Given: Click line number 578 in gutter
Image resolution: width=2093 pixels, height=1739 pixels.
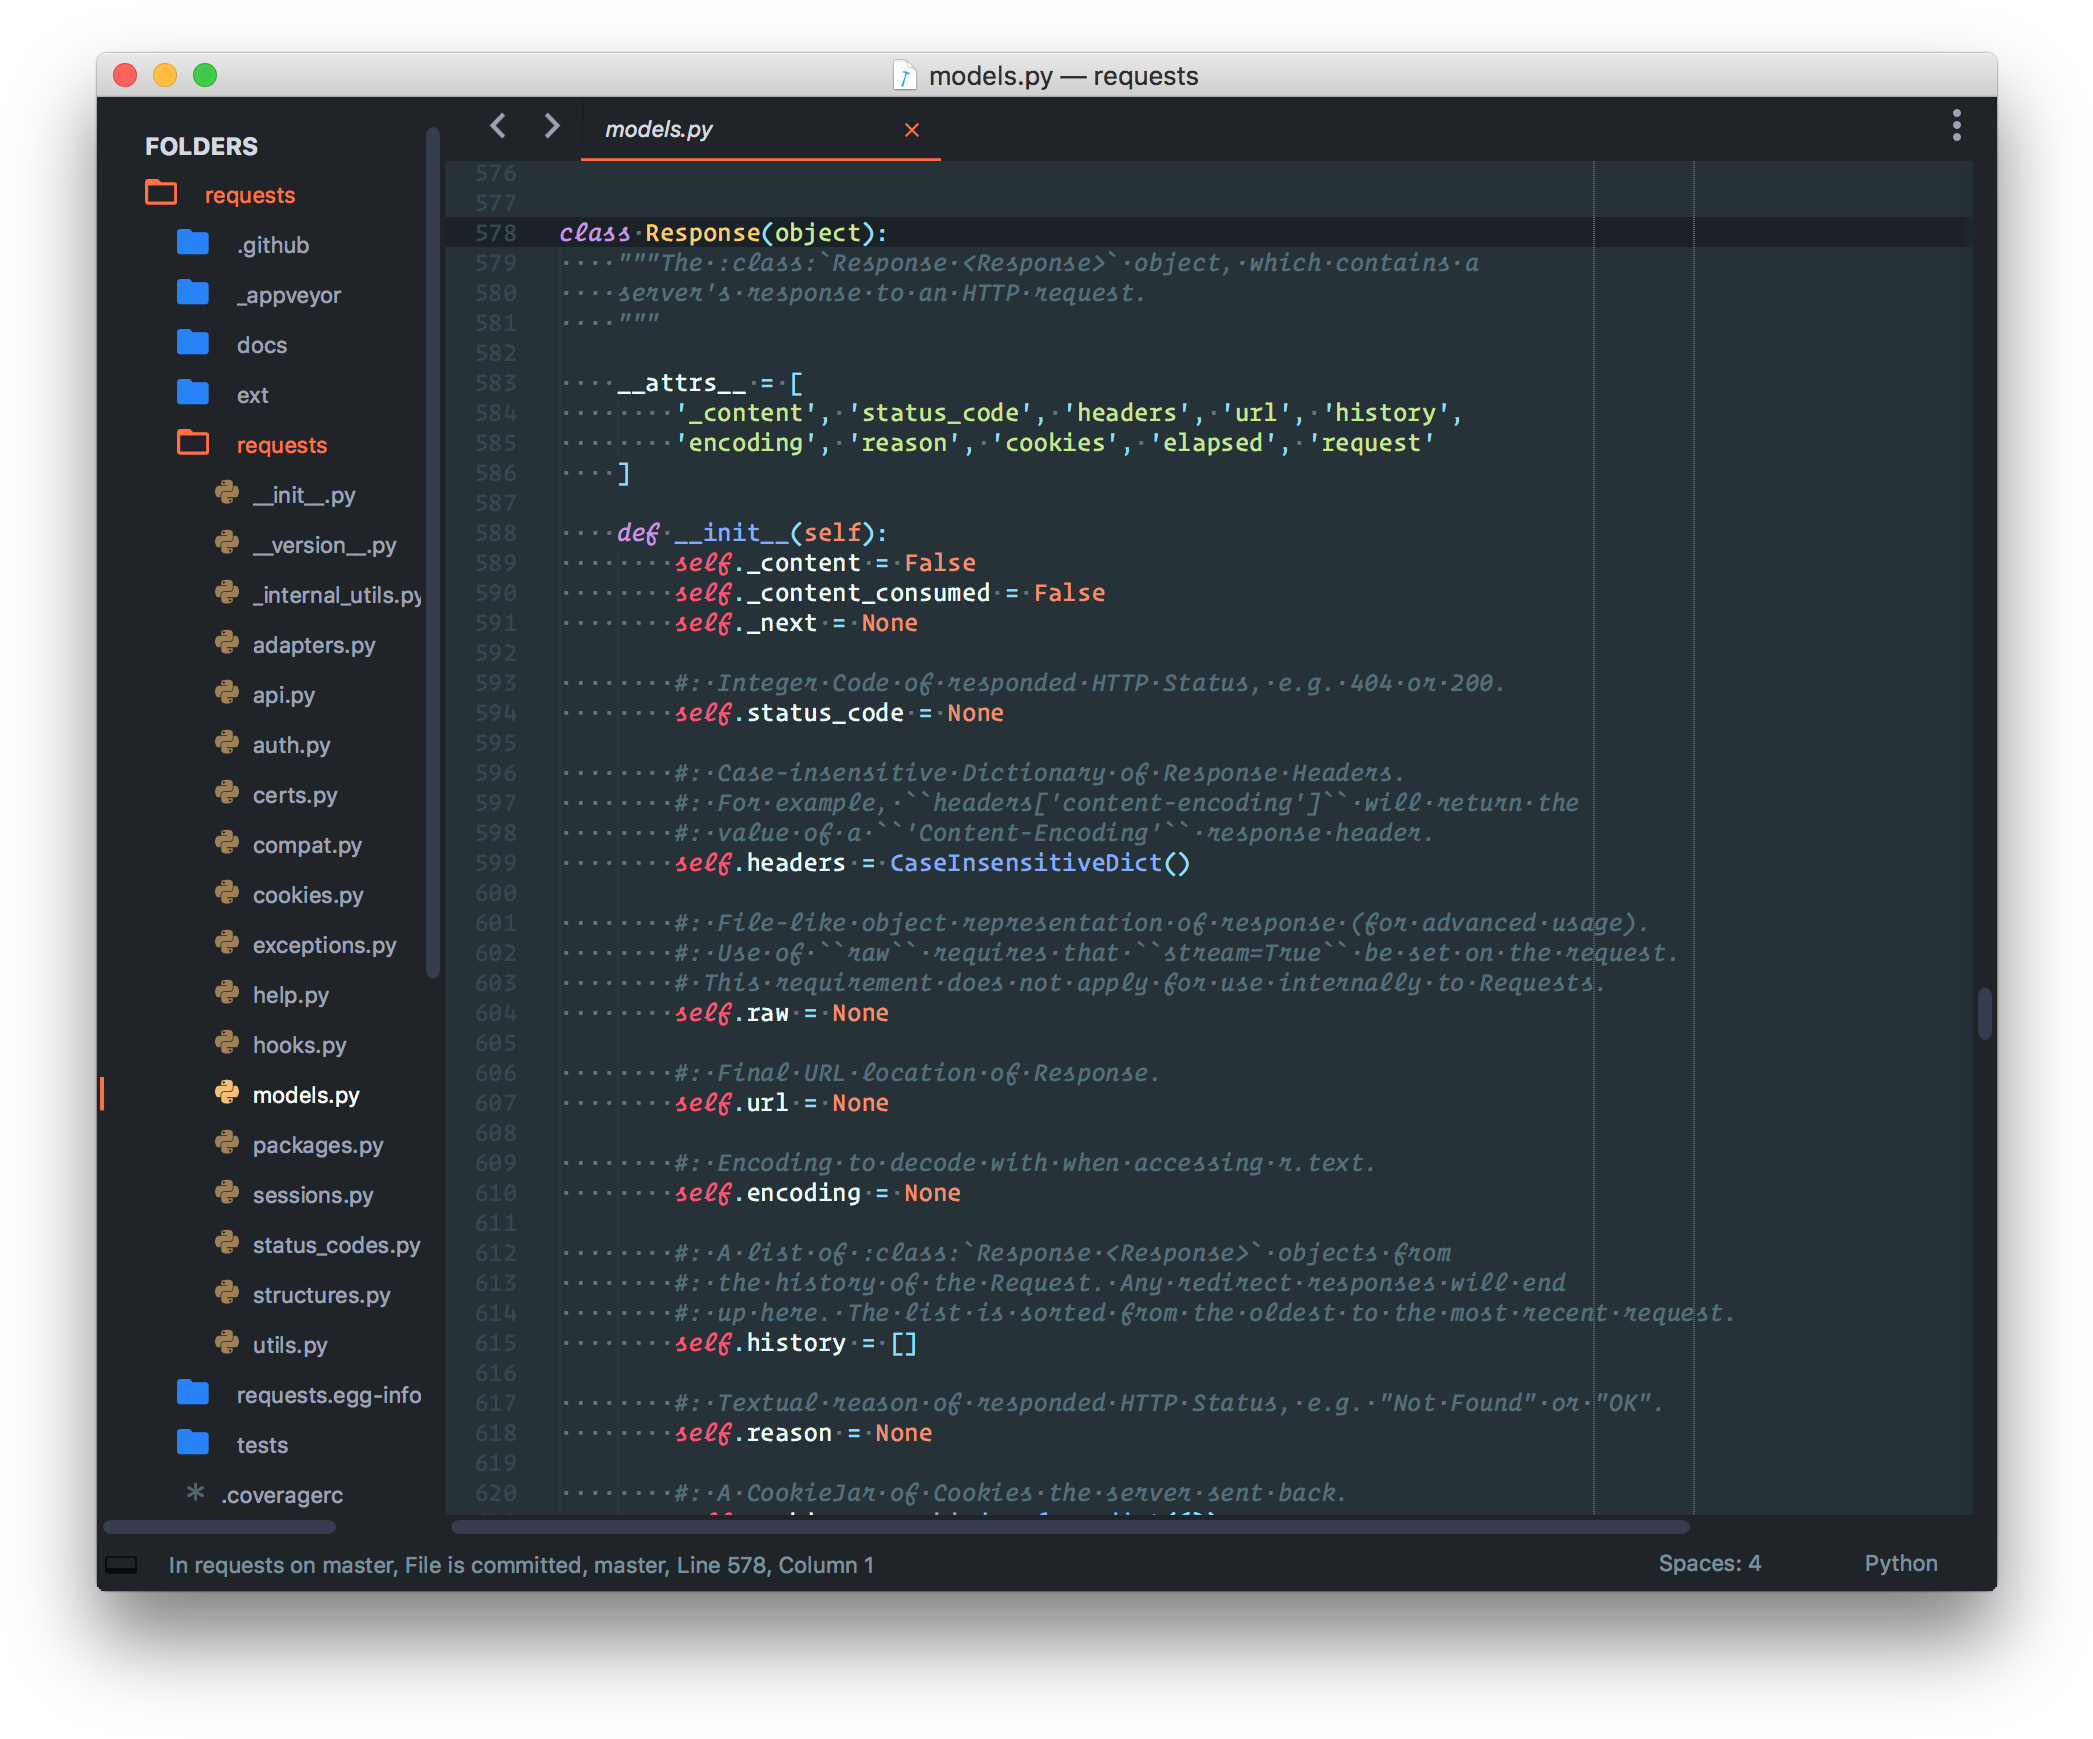Looking at the screenshot, I should (496, 233).
